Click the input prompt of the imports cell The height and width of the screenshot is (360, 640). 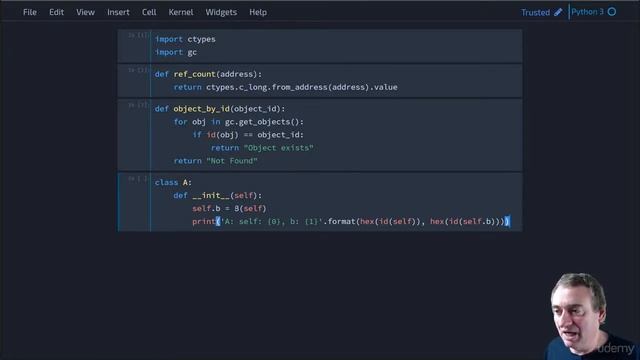point(138,35)
